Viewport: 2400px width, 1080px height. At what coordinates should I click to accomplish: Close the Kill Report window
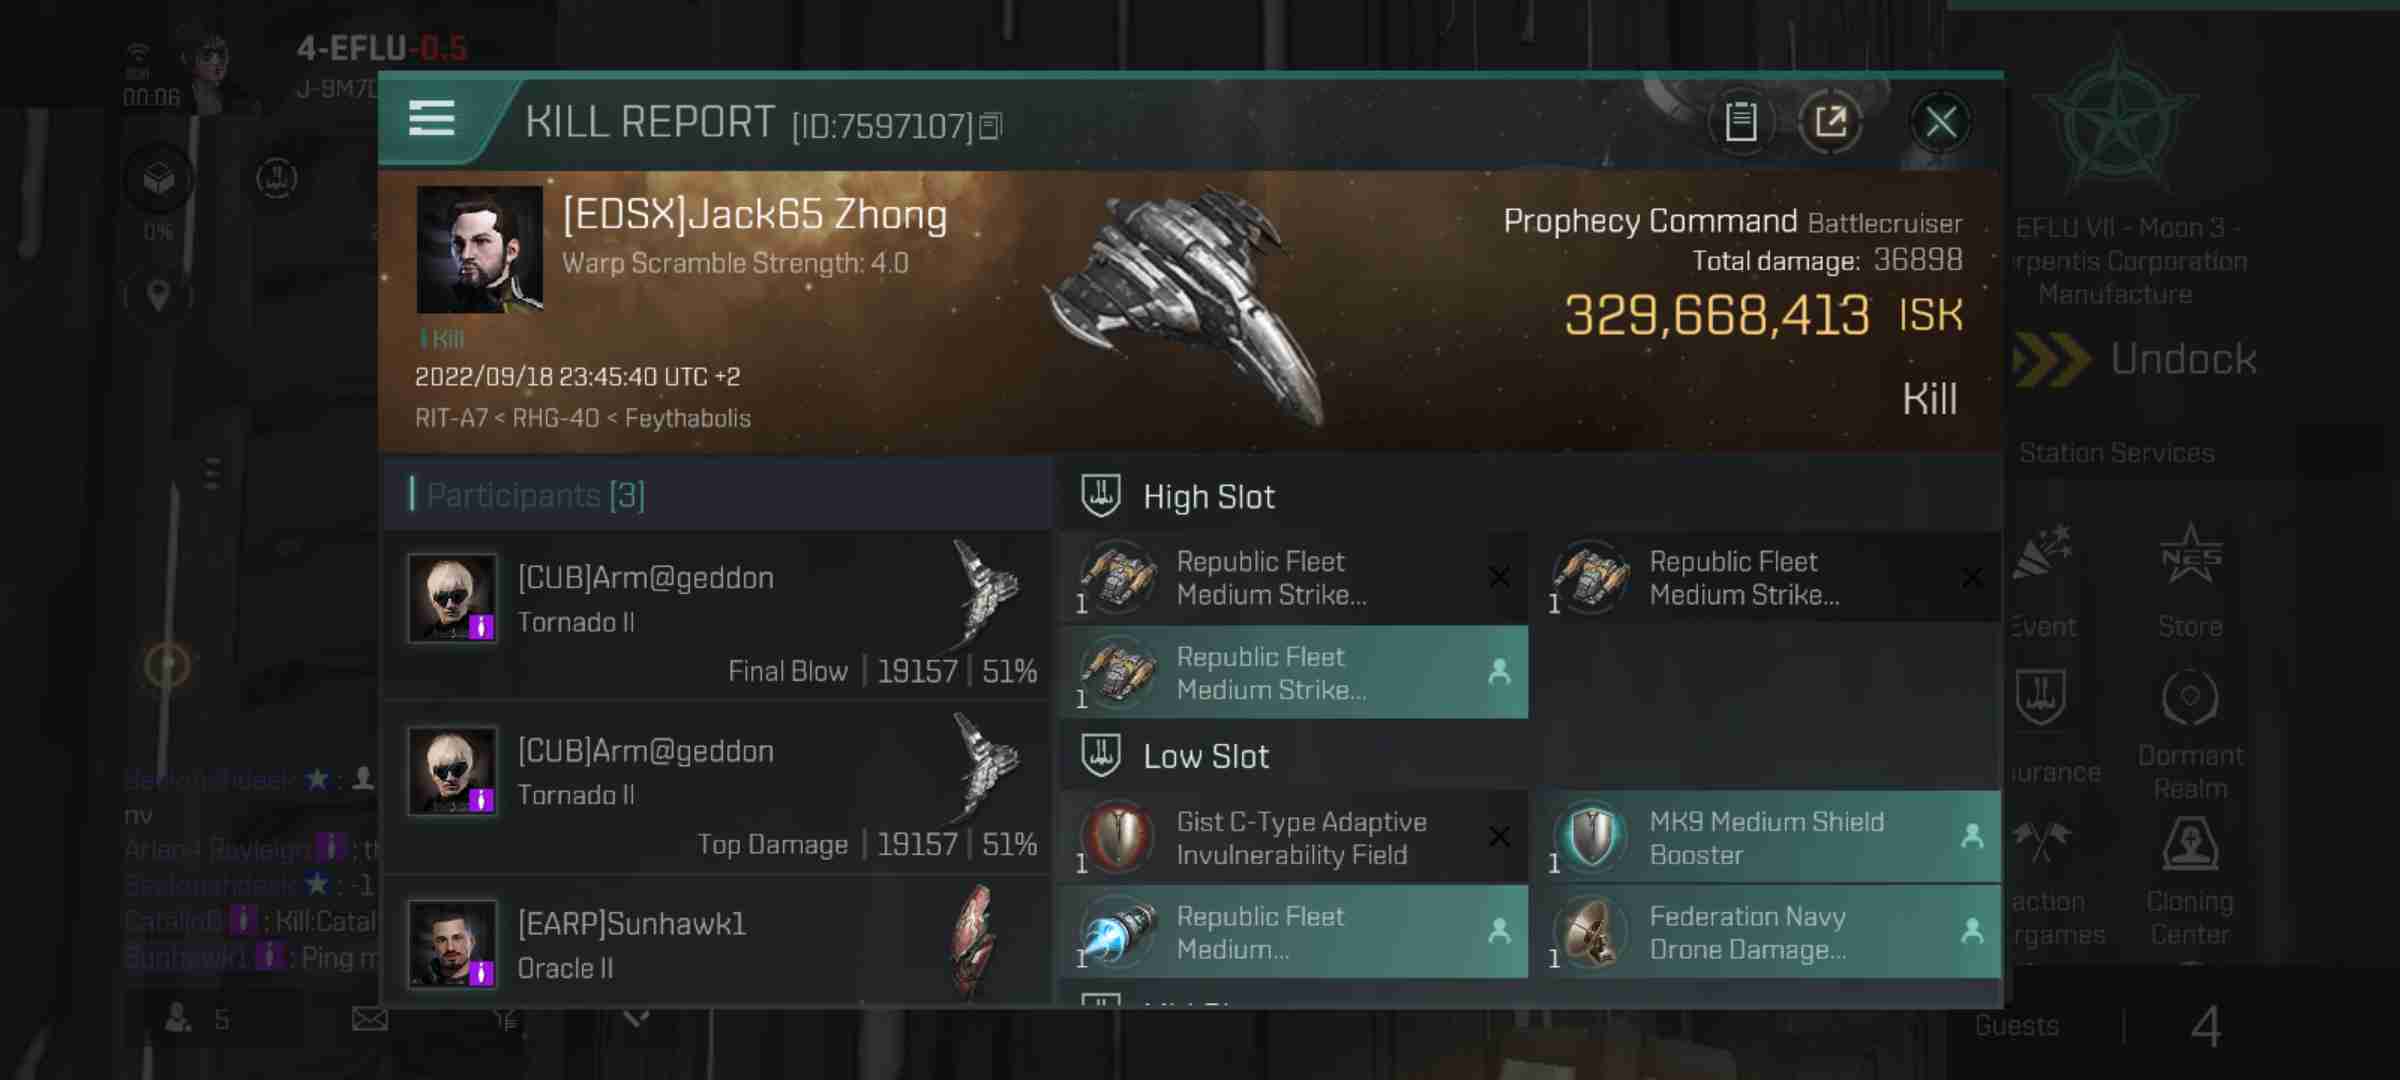pos(1940,122)
